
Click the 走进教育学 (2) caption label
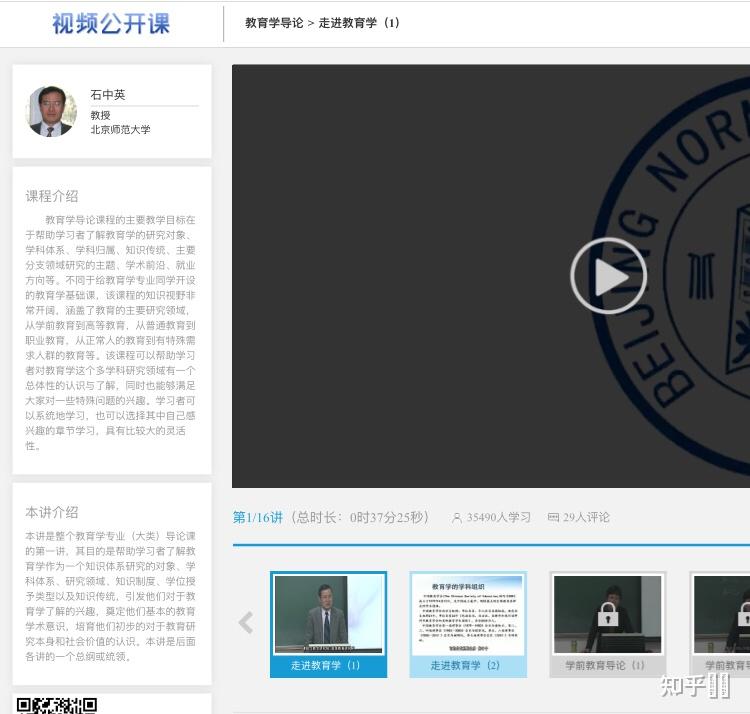(x=465, y=665)
